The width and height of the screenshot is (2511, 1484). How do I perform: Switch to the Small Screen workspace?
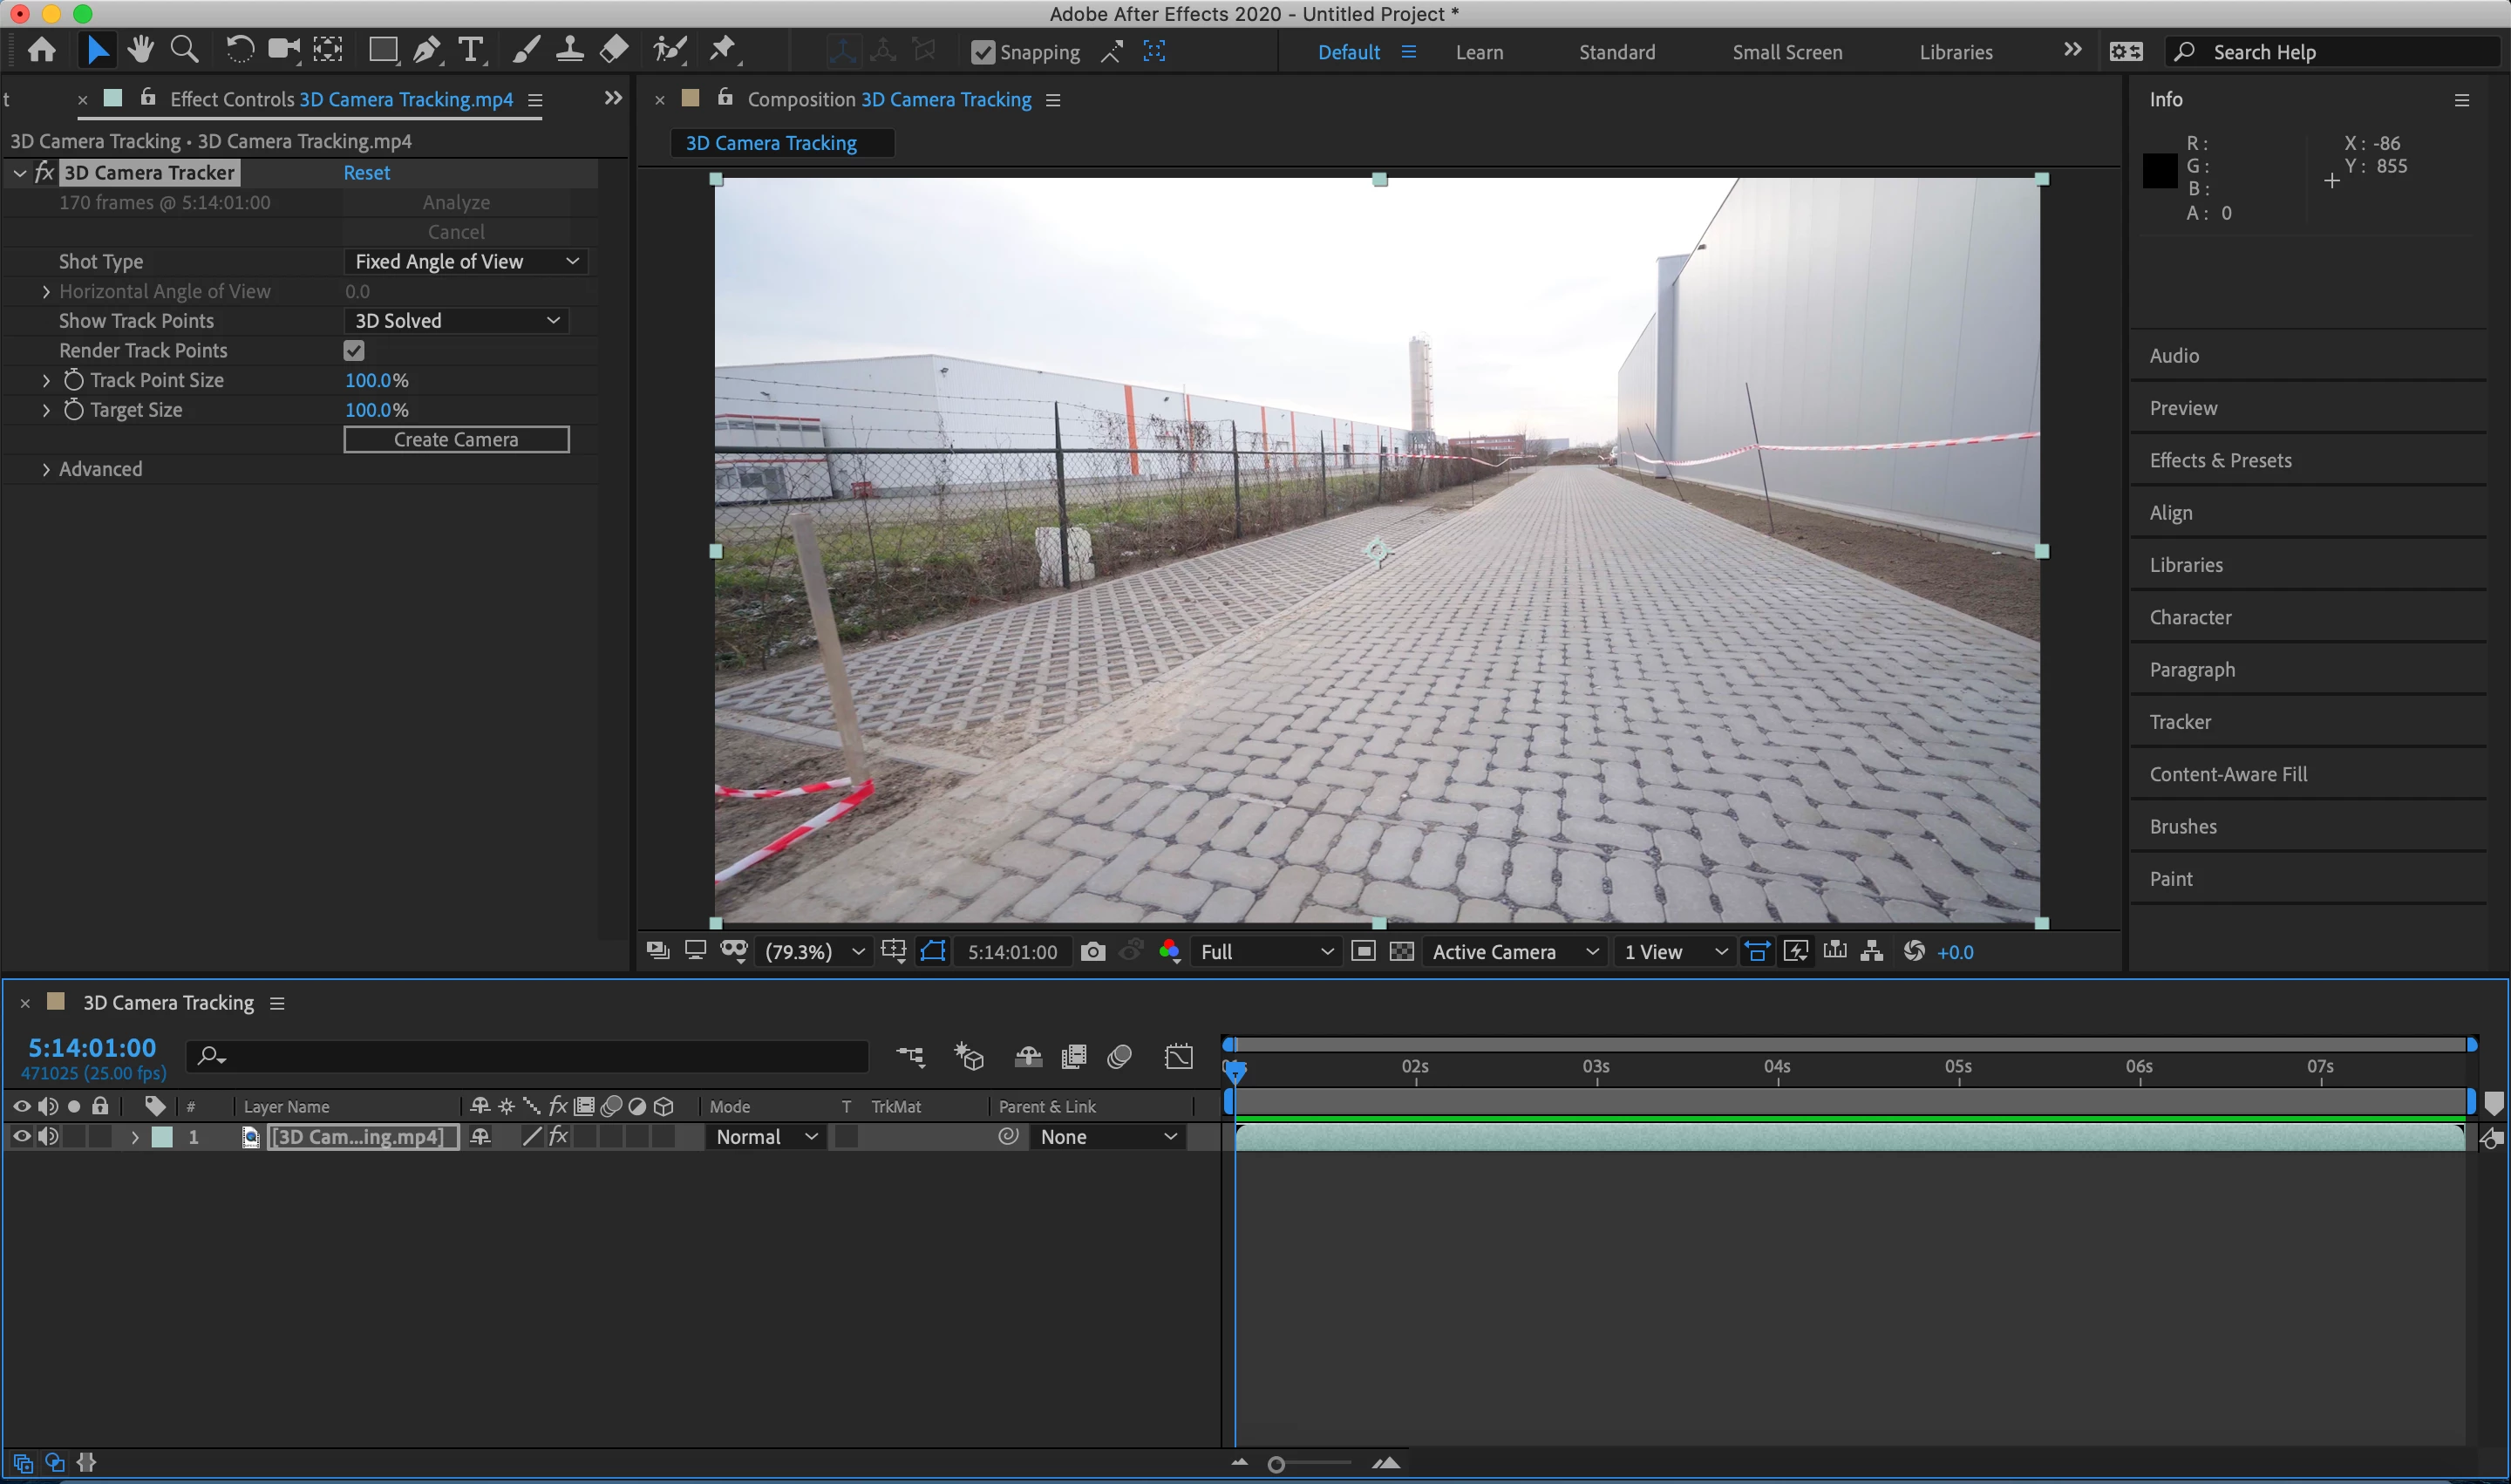(1787, 52)
